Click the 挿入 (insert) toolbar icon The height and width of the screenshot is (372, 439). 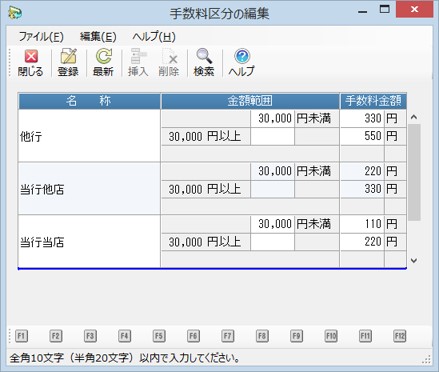[x=138, y=63]
